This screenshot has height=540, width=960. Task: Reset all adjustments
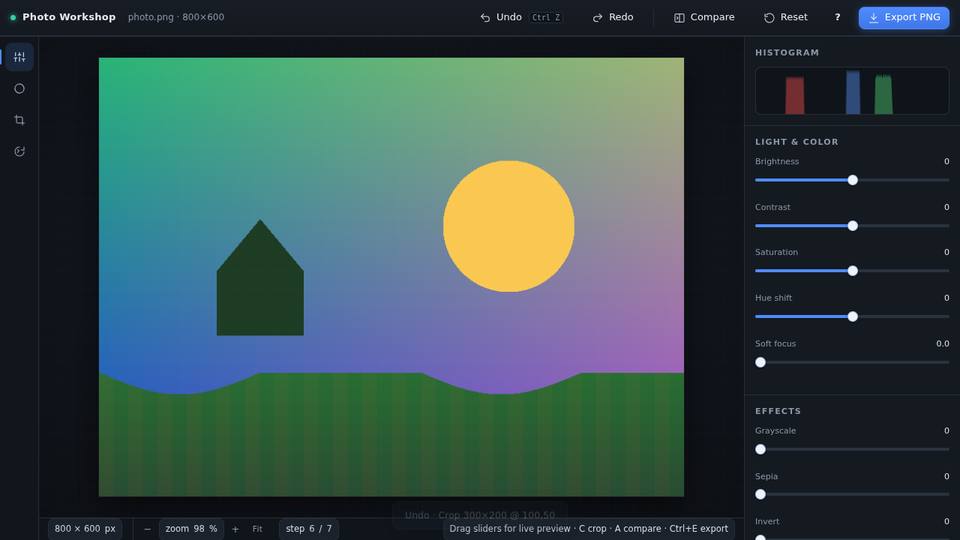tap(786, 17)
